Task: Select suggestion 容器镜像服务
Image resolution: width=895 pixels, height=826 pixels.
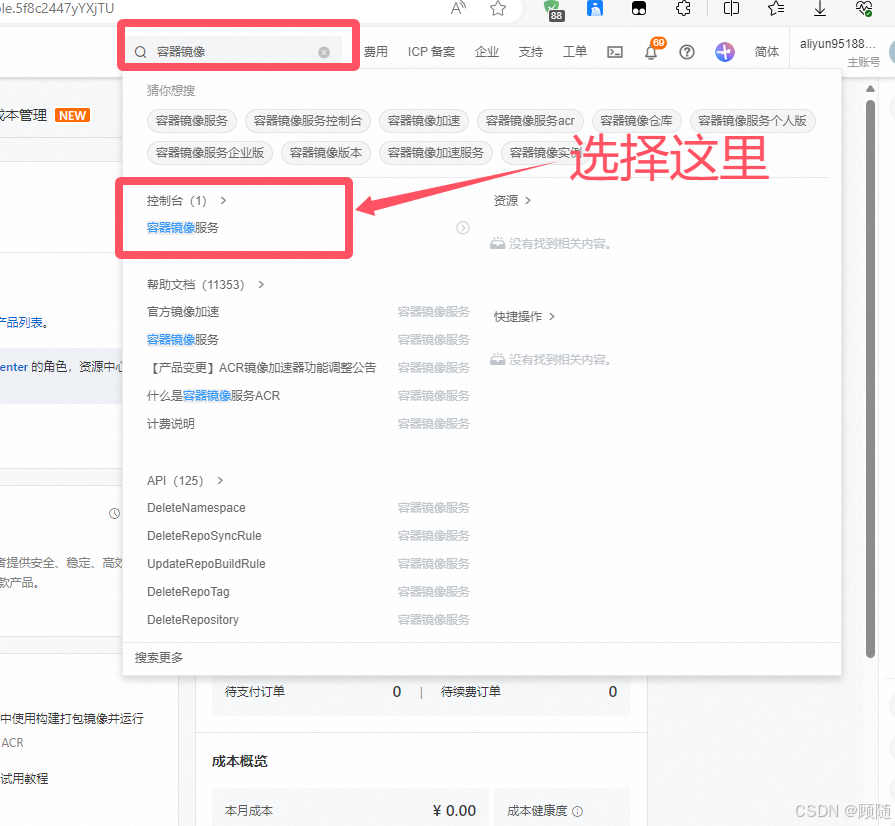Action: 192,121
